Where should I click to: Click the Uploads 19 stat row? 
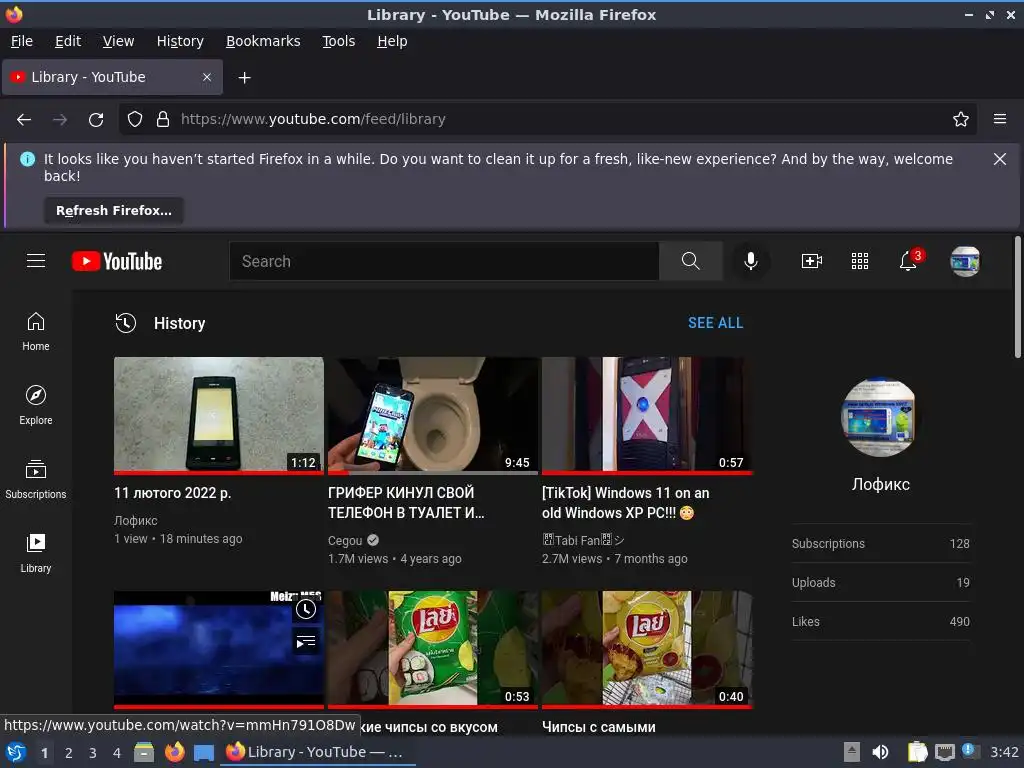tap(880, 583)
